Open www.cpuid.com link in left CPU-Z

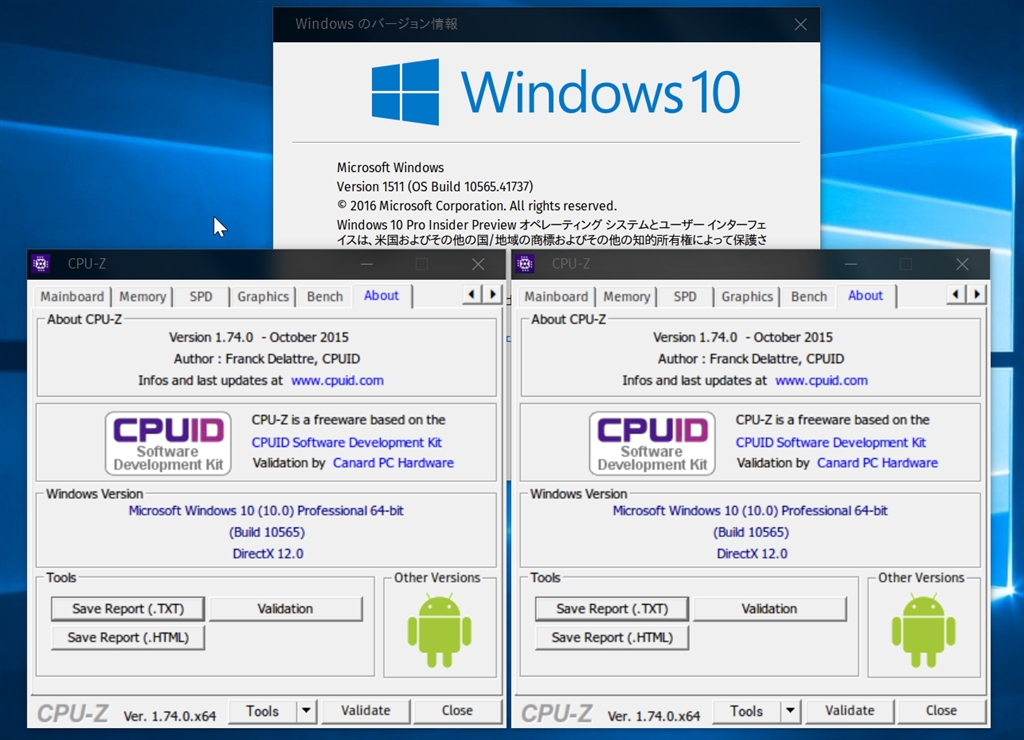[337, 380]
